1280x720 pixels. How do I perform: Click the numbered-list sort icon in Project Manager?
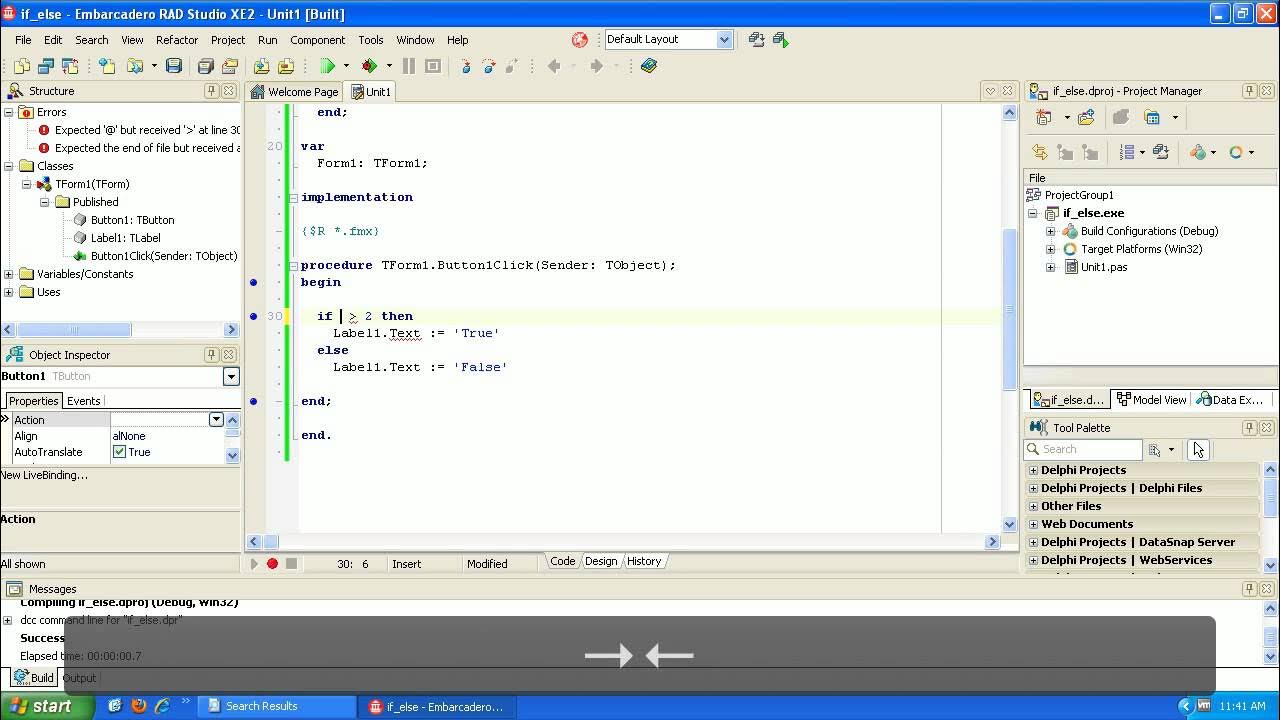coord(1127,152)
